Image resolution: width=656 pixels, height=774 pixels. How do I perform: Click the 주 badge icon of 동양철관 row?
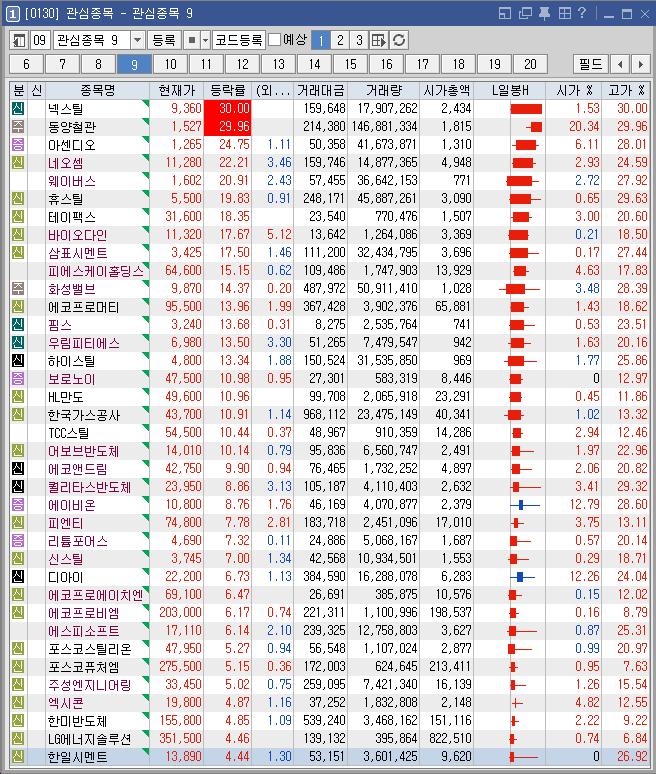coord(18,126)
